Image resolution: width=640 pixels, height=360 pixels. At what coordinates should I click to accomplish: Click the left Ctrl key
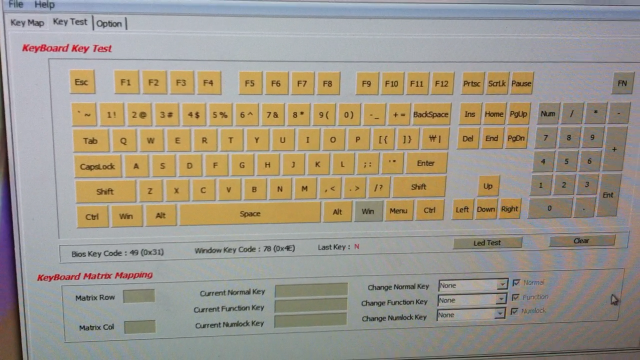93,217
